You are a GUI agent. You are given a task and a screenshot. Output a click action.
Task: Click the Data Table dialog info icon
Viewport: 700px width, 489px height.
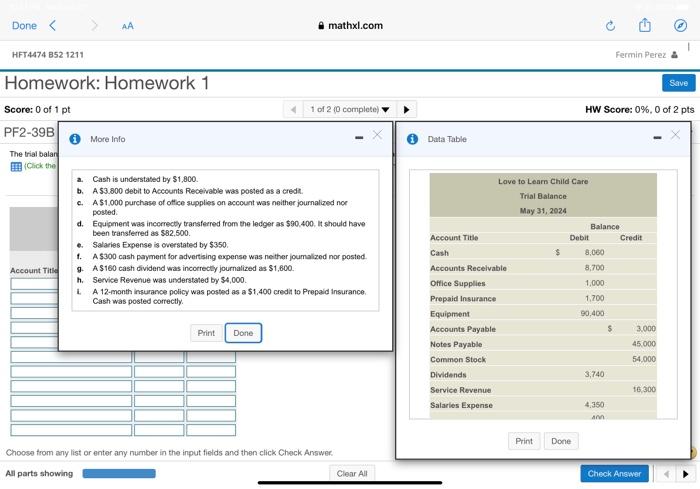coord(412,139)
